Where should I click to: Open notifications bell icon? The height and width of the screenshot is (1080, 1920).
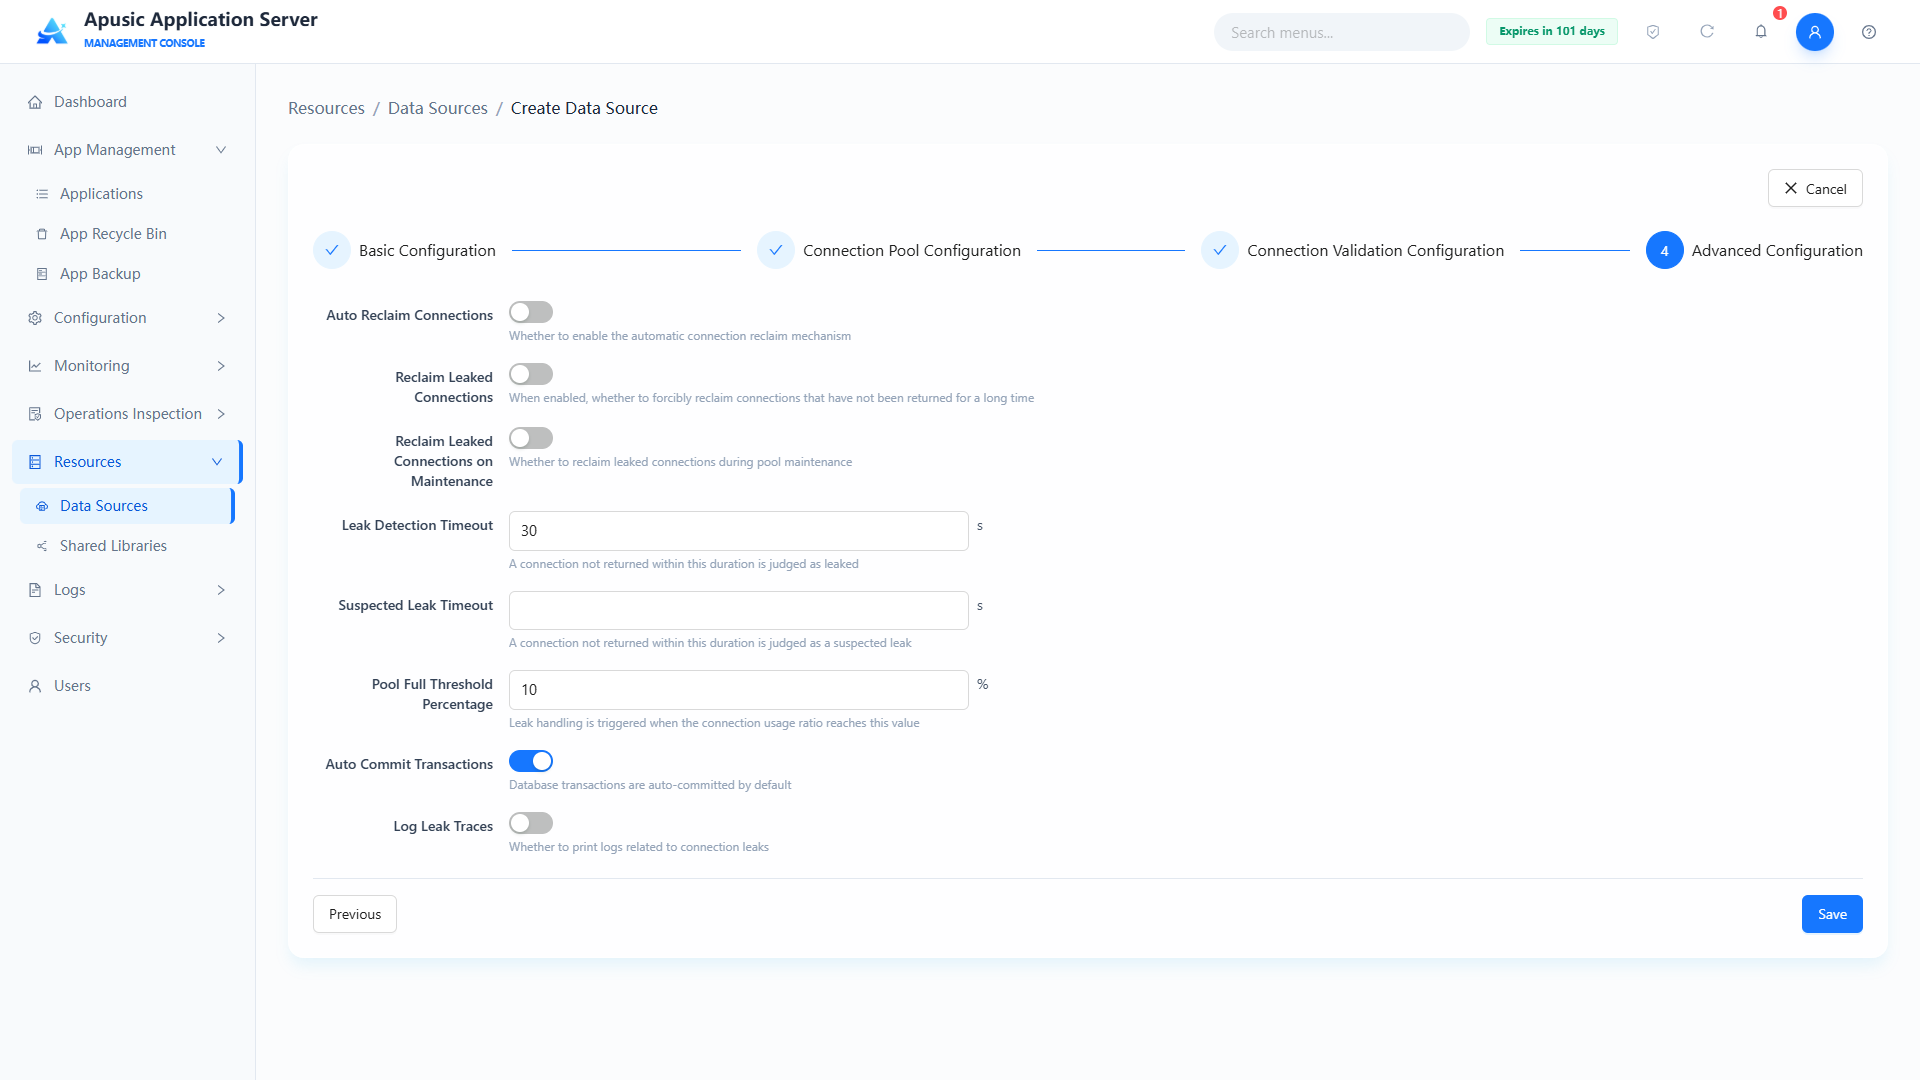pyautogui.click(x=1761, y=32)
